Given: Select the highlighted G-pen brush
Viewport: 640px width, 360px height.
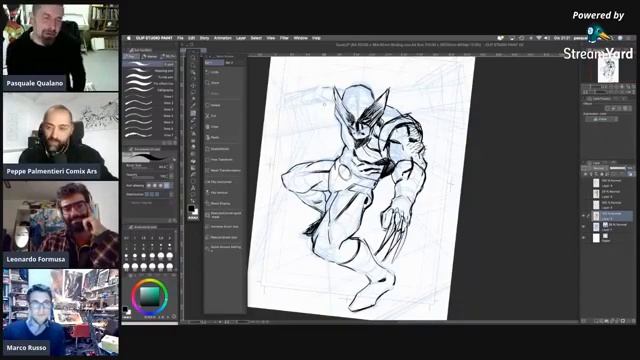Looking at the screenshot, I should tap(149, 64).
